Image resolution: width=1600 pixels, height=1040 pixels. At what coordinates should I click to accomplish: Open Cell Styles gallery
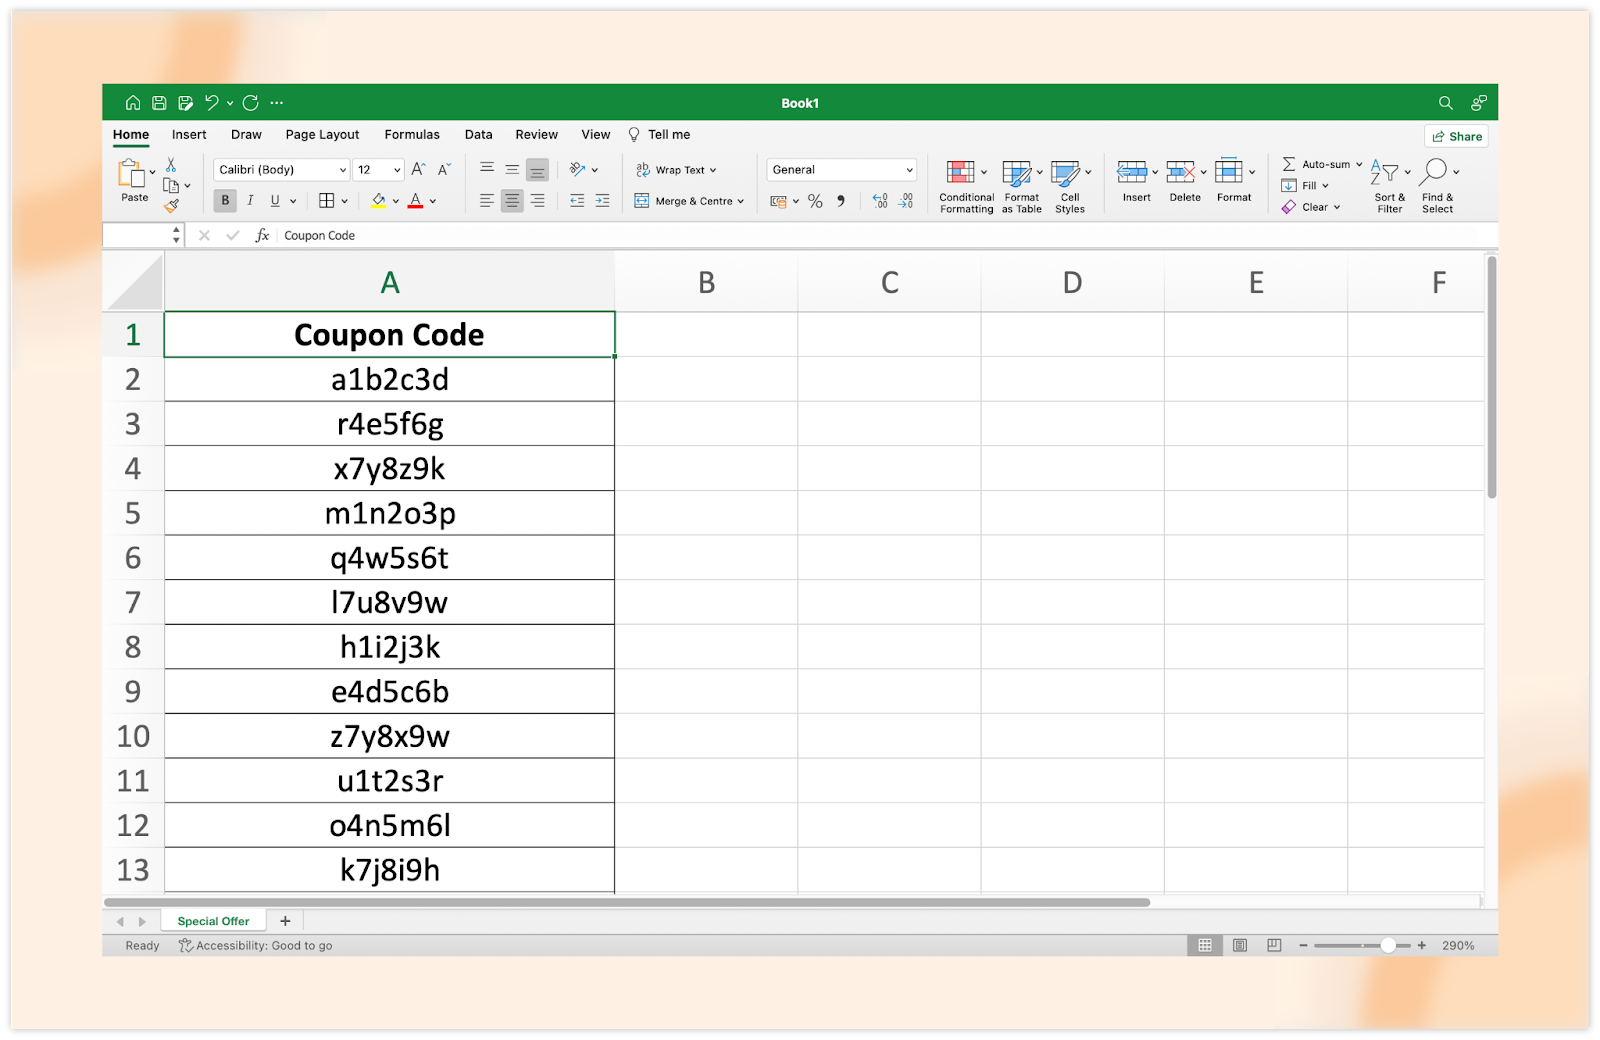[1071, 186]
